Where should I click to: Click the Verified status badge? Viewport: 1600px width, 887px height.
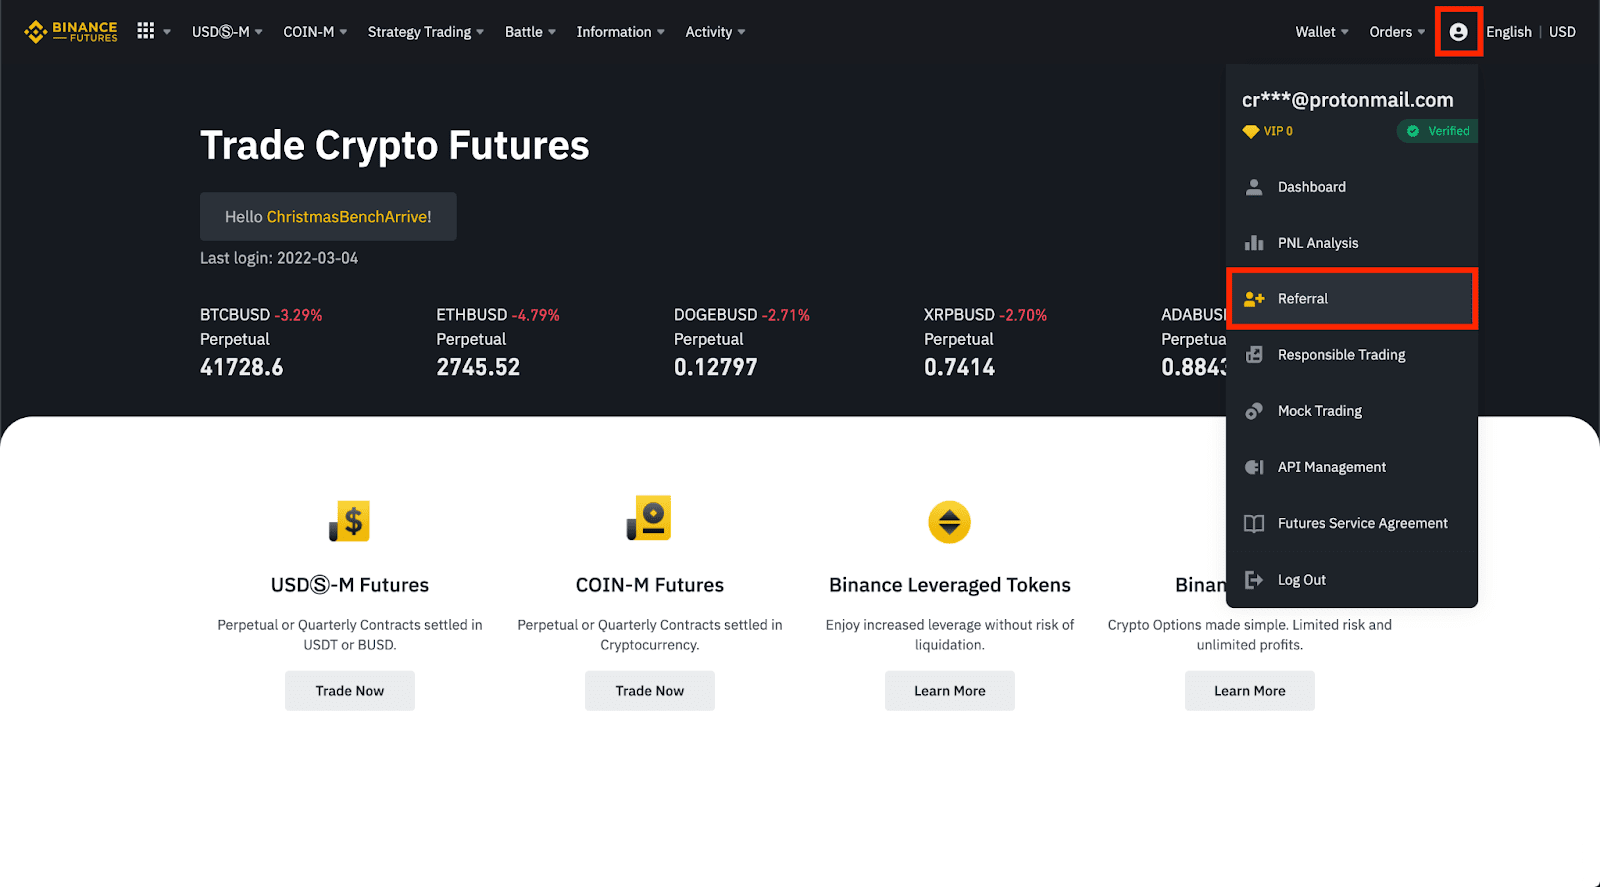point(1438,131)
